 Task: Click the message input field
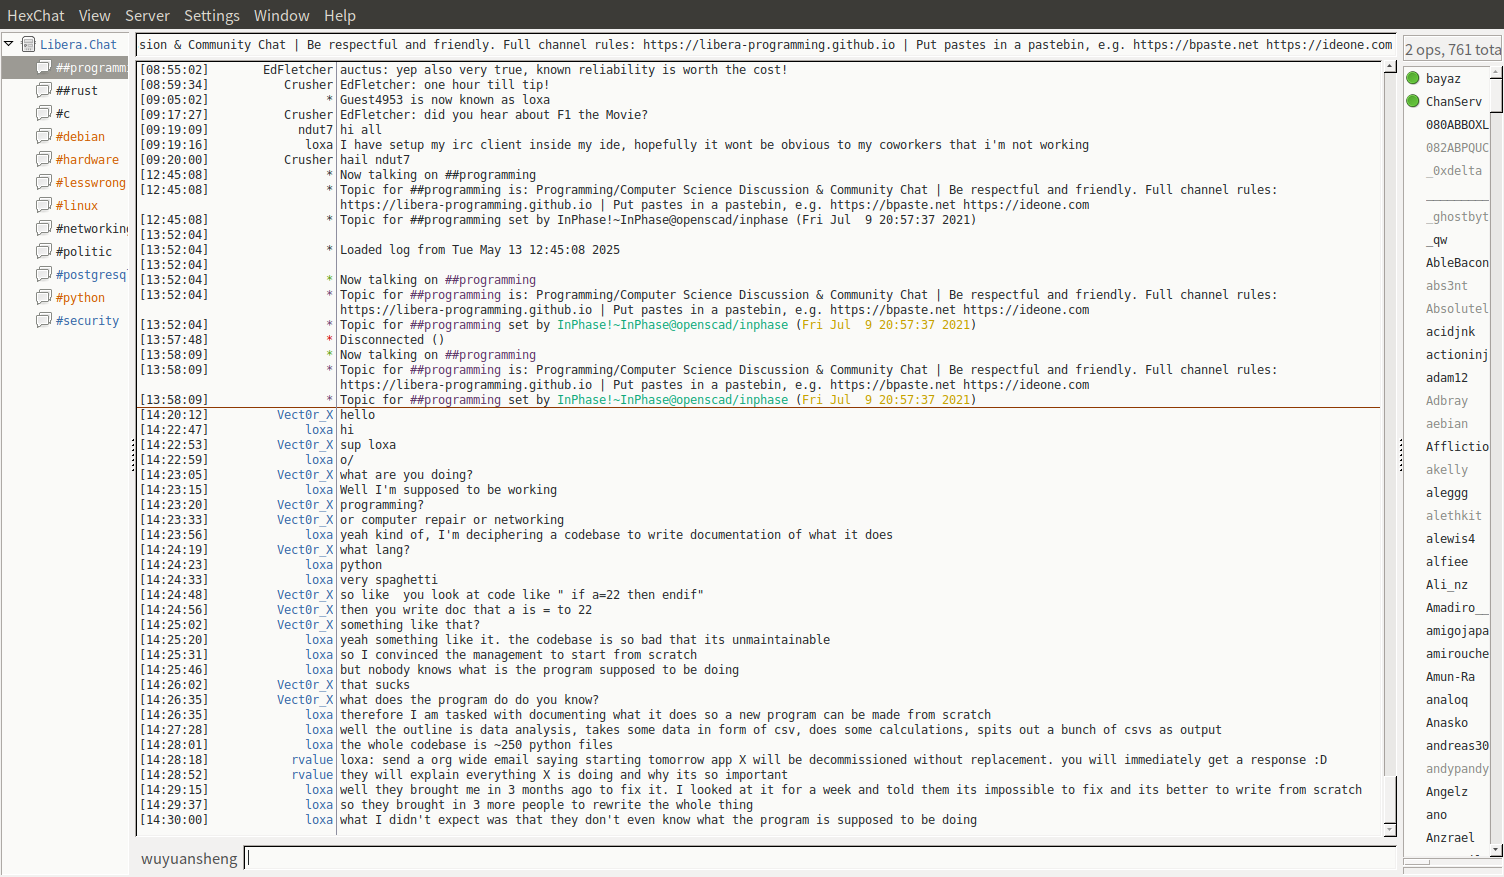click(820, 858)
